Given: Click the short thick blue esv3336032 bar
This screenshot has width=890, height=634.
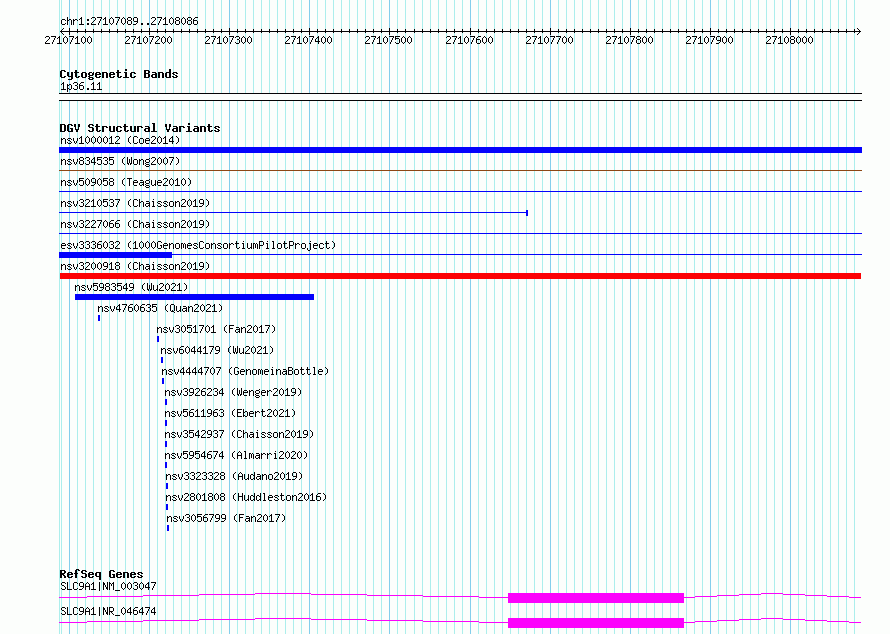Looking at the screenshot, I should tap(116, 255).
